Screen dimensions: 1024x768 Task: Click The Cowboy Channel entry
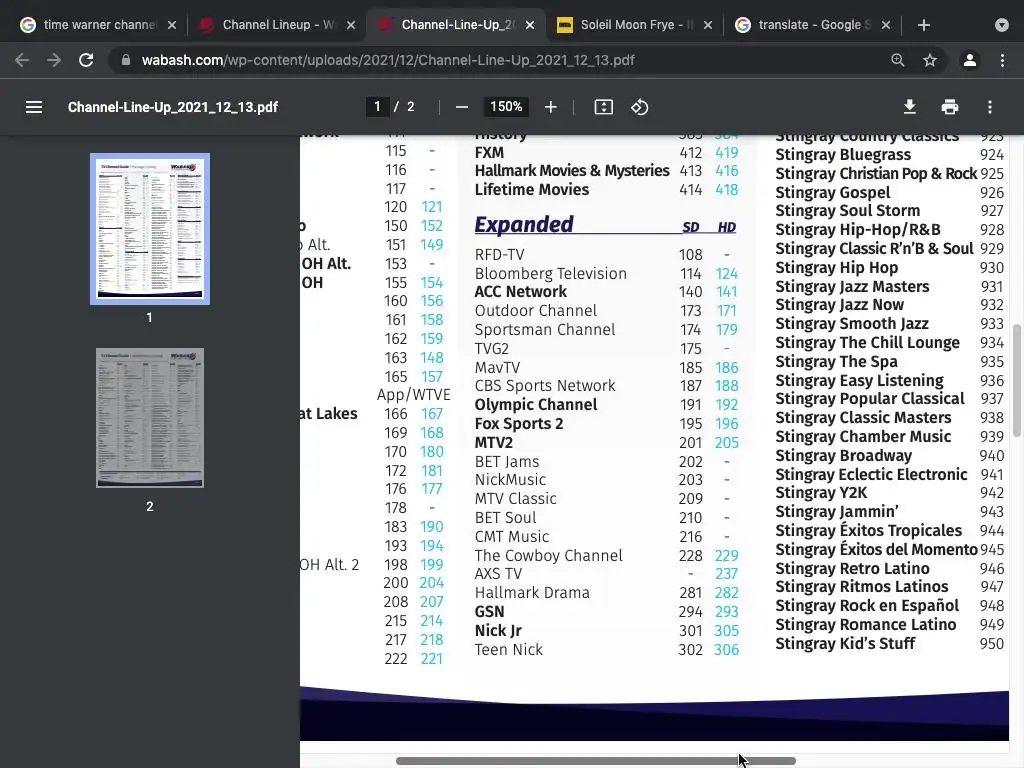point(549,556)
